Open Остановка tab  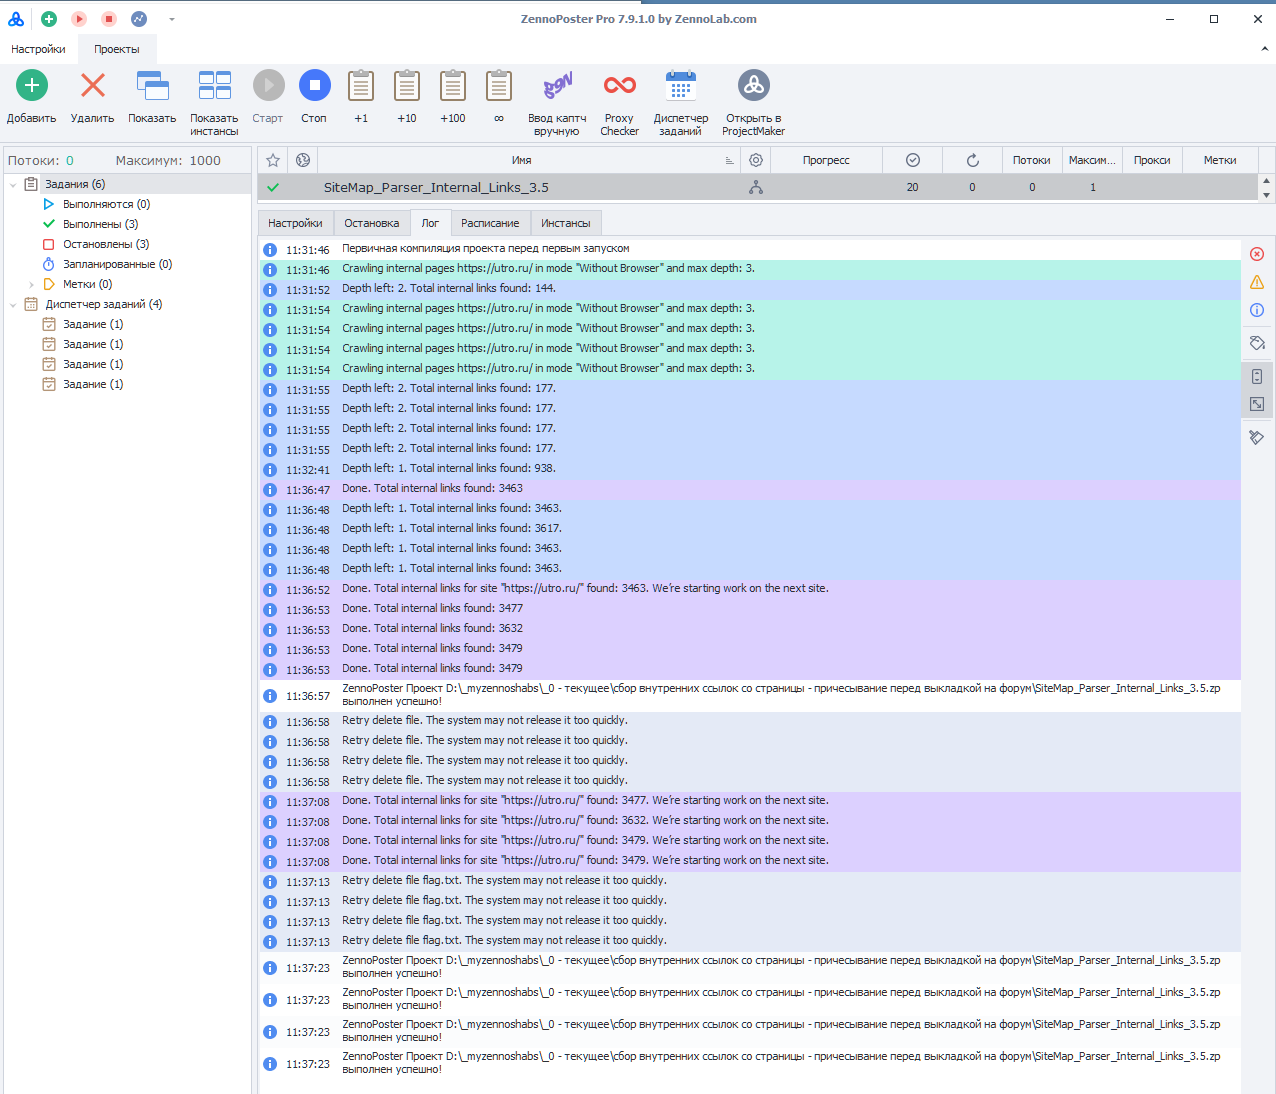coord(372,223)
